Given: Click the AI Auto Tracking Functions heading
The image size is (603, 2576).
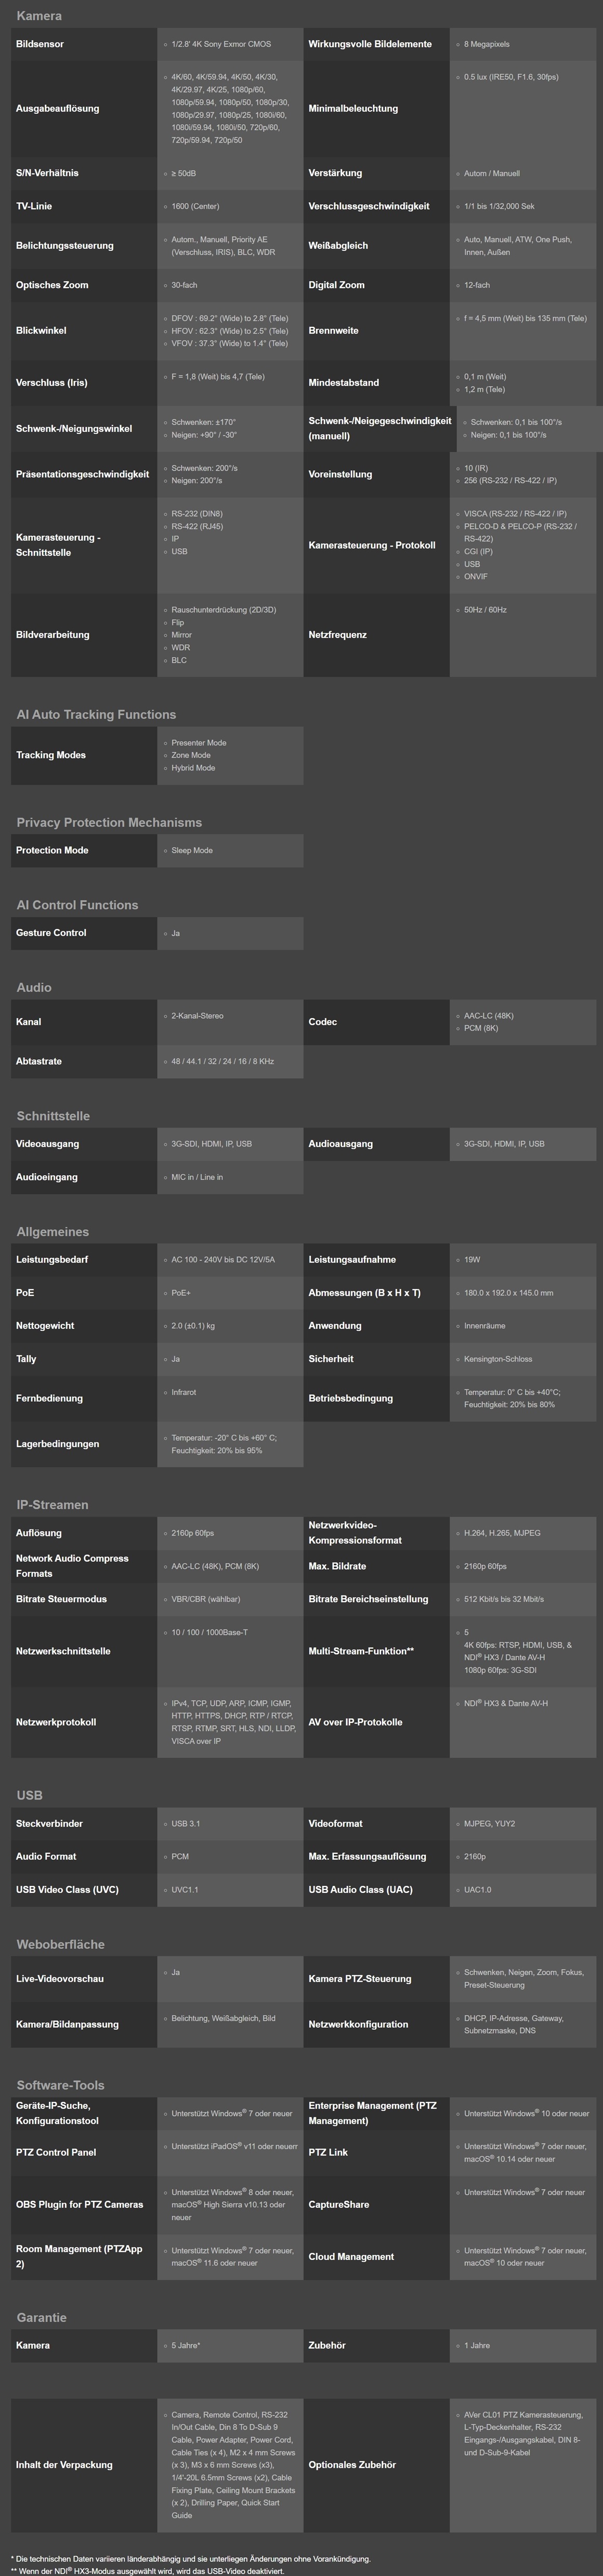Looking at the screenshot, I should tap(96, 714).
